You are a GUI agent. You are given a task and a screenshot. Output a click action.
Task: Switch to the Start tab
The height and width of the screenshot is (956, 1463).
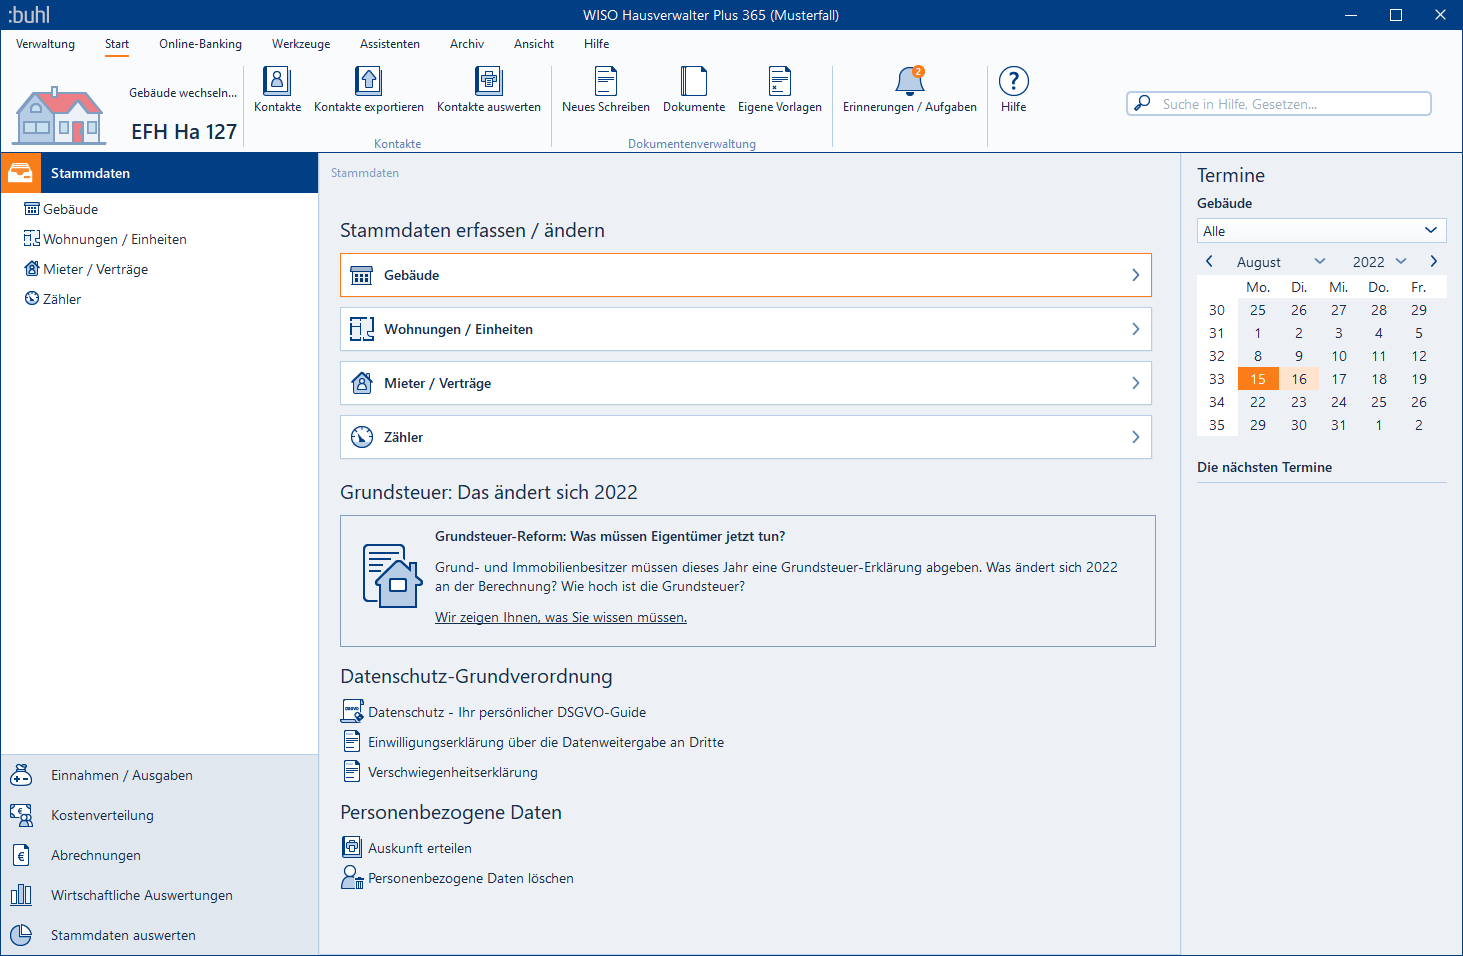(117, 44)
